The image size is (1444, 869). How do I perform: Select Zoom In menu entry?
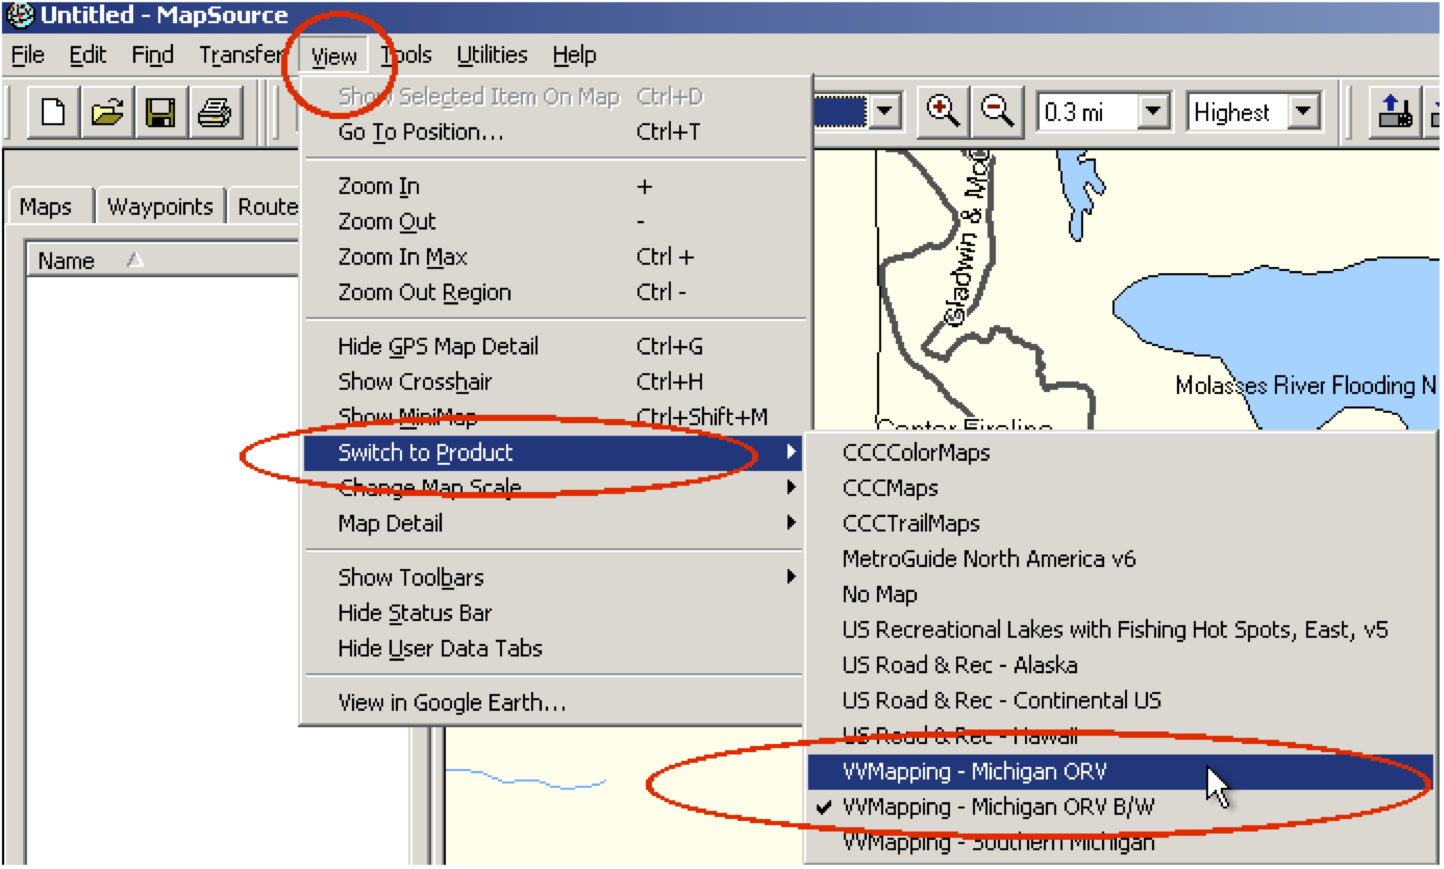(553, 186)
